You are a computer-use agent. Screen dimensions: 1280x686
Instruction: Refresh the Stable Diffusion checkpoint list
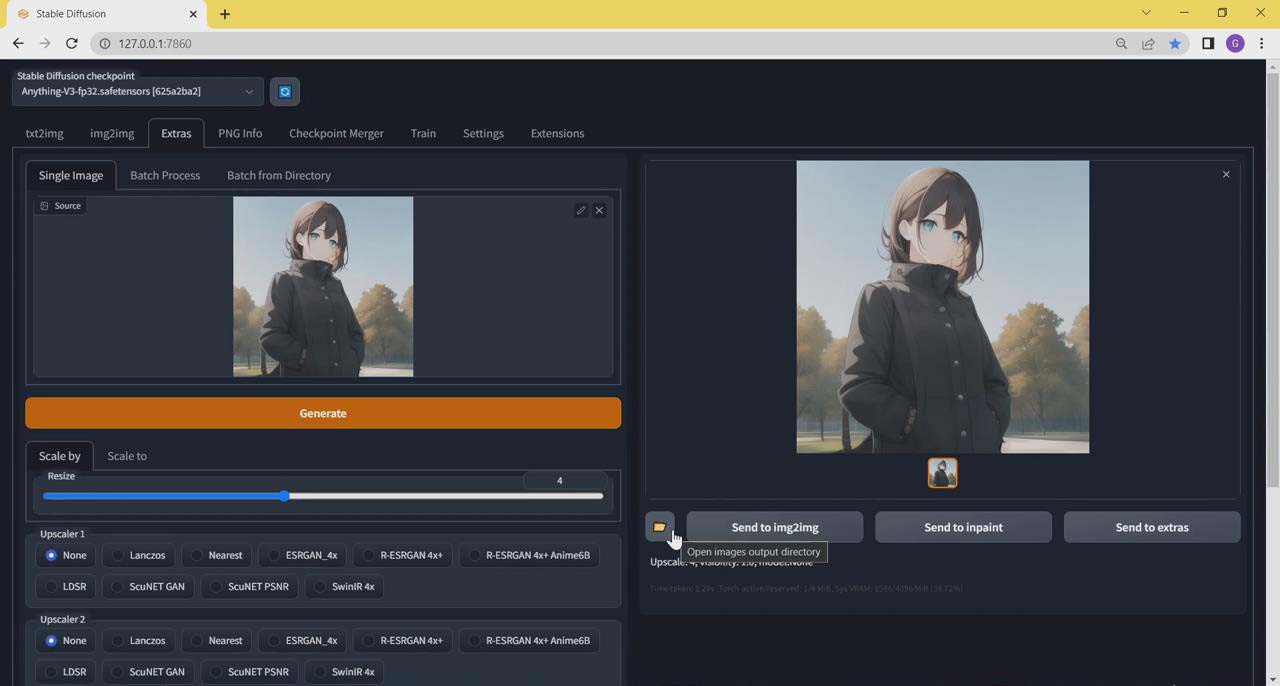285,91
